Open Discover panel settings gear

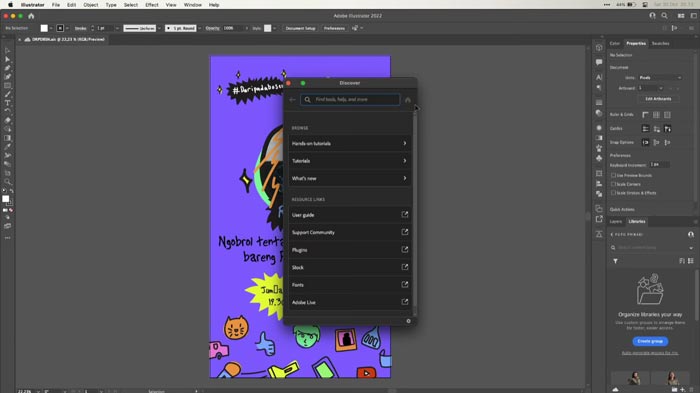(408, 321)
